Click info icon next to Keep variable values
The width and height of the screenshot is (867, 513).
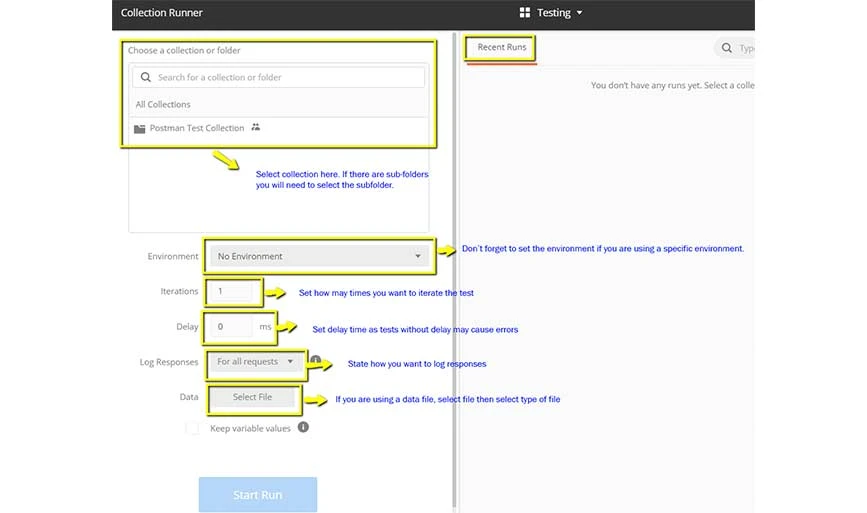tap(303, 427)
